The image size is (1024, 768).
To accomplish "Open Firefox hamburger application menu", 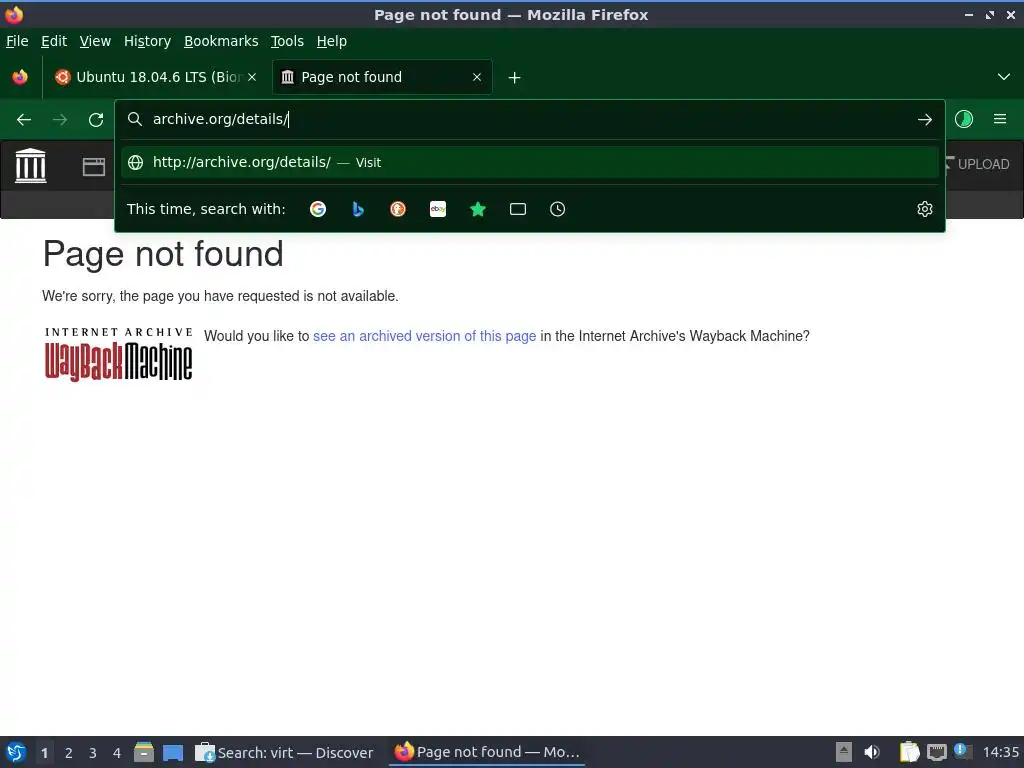I will (x=1000, y=119).
